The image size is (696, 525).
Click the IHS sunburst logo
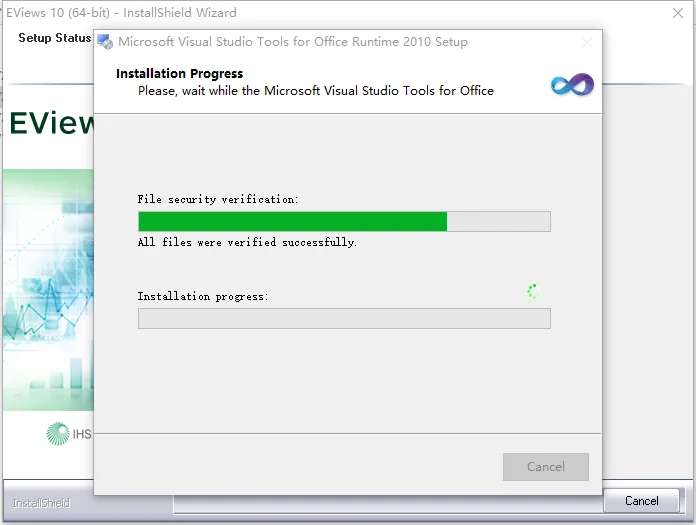[58, 434]
